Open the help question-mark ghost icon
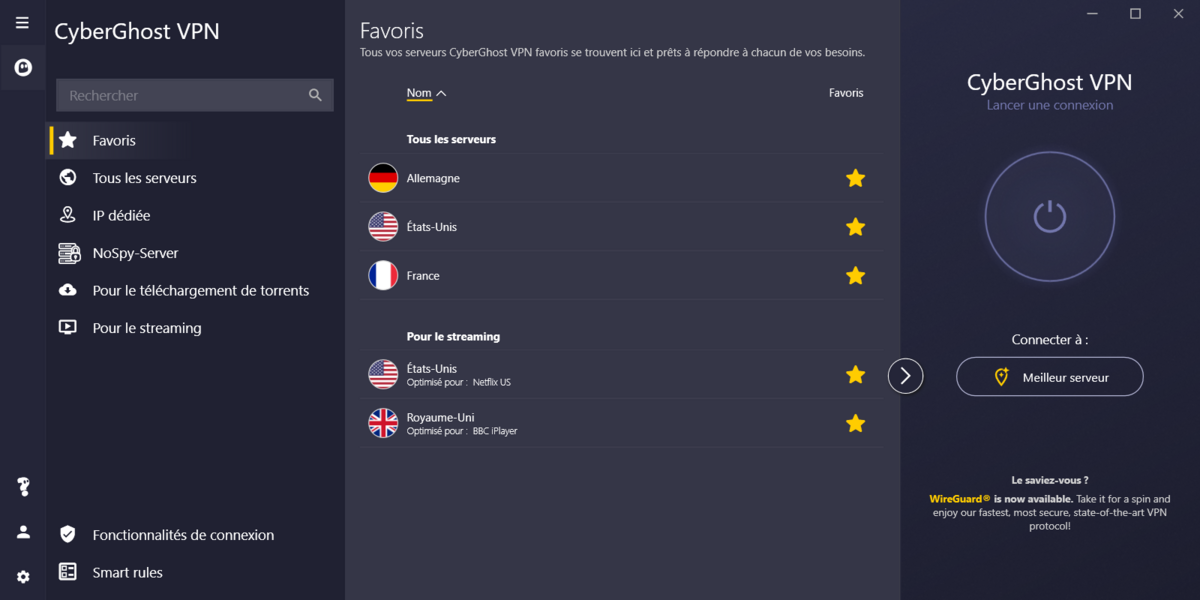 click(x=23, y=487)
